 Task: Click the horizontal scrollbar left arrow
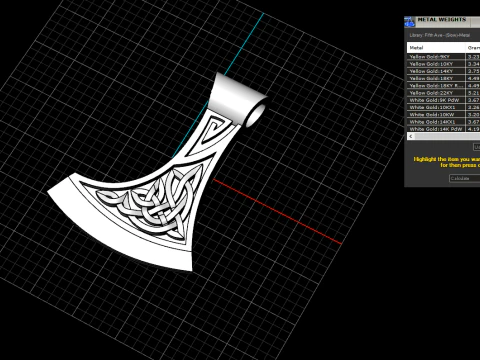[x=411, y=136]
